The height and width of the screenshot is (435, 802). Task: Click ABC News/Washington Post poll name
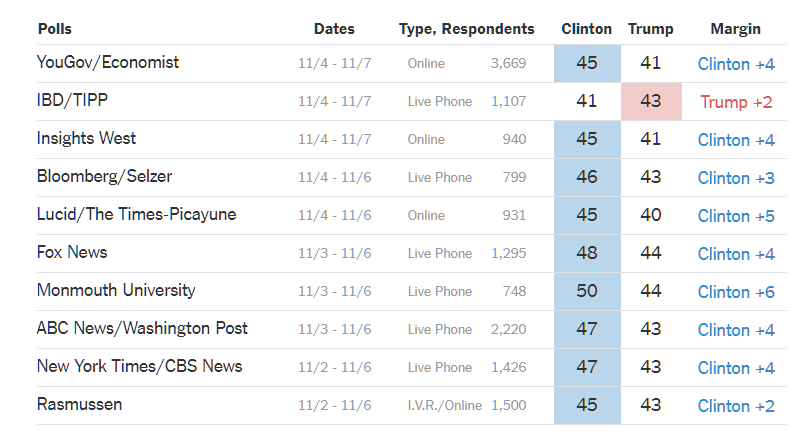click(142, 328)
